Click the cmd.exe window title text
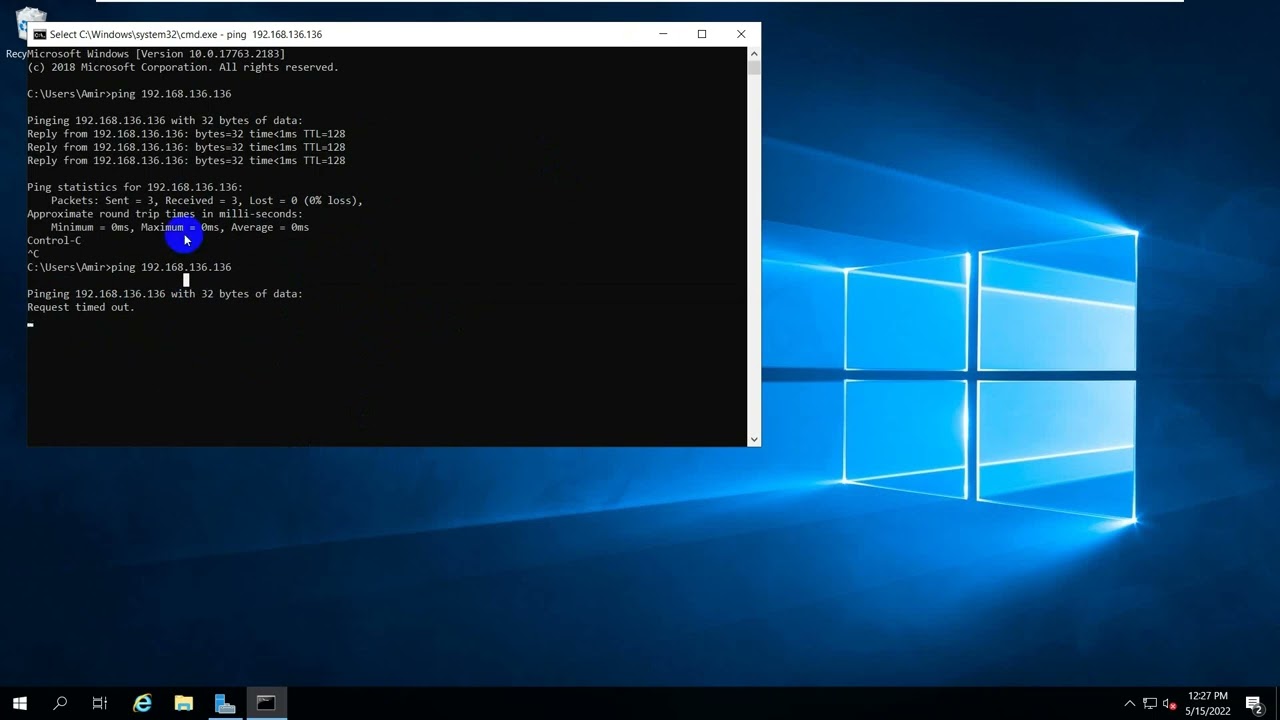This screenshot has width=1280, height=720. pyautogui.click(x=186, y=34)
